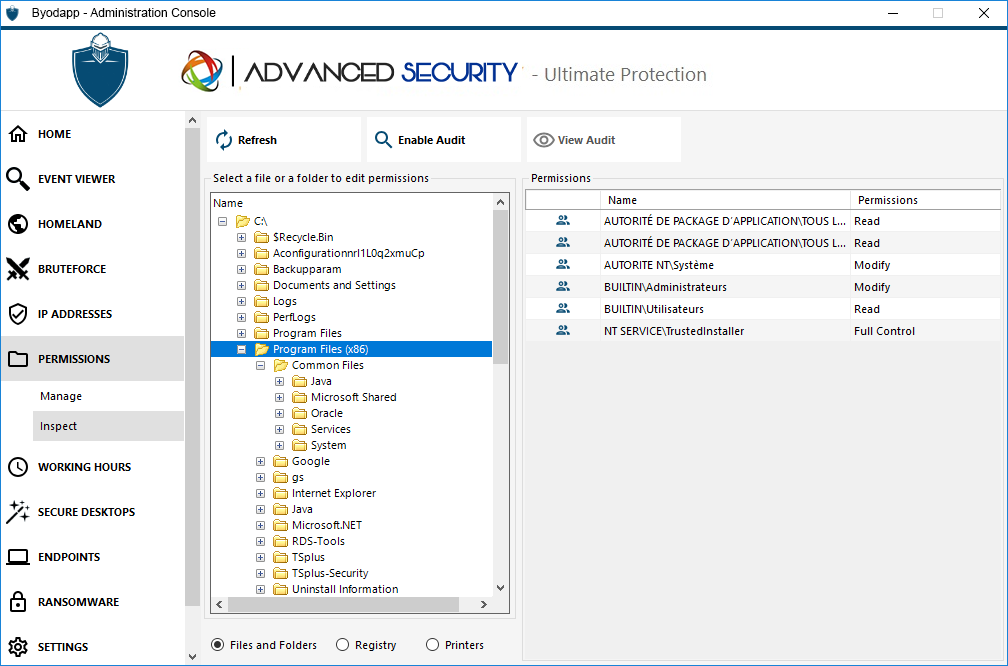Click the tree scroll-down arrow
This screenshot has width=1008, height=666.
pyautogui.click(x=500, y=588)
